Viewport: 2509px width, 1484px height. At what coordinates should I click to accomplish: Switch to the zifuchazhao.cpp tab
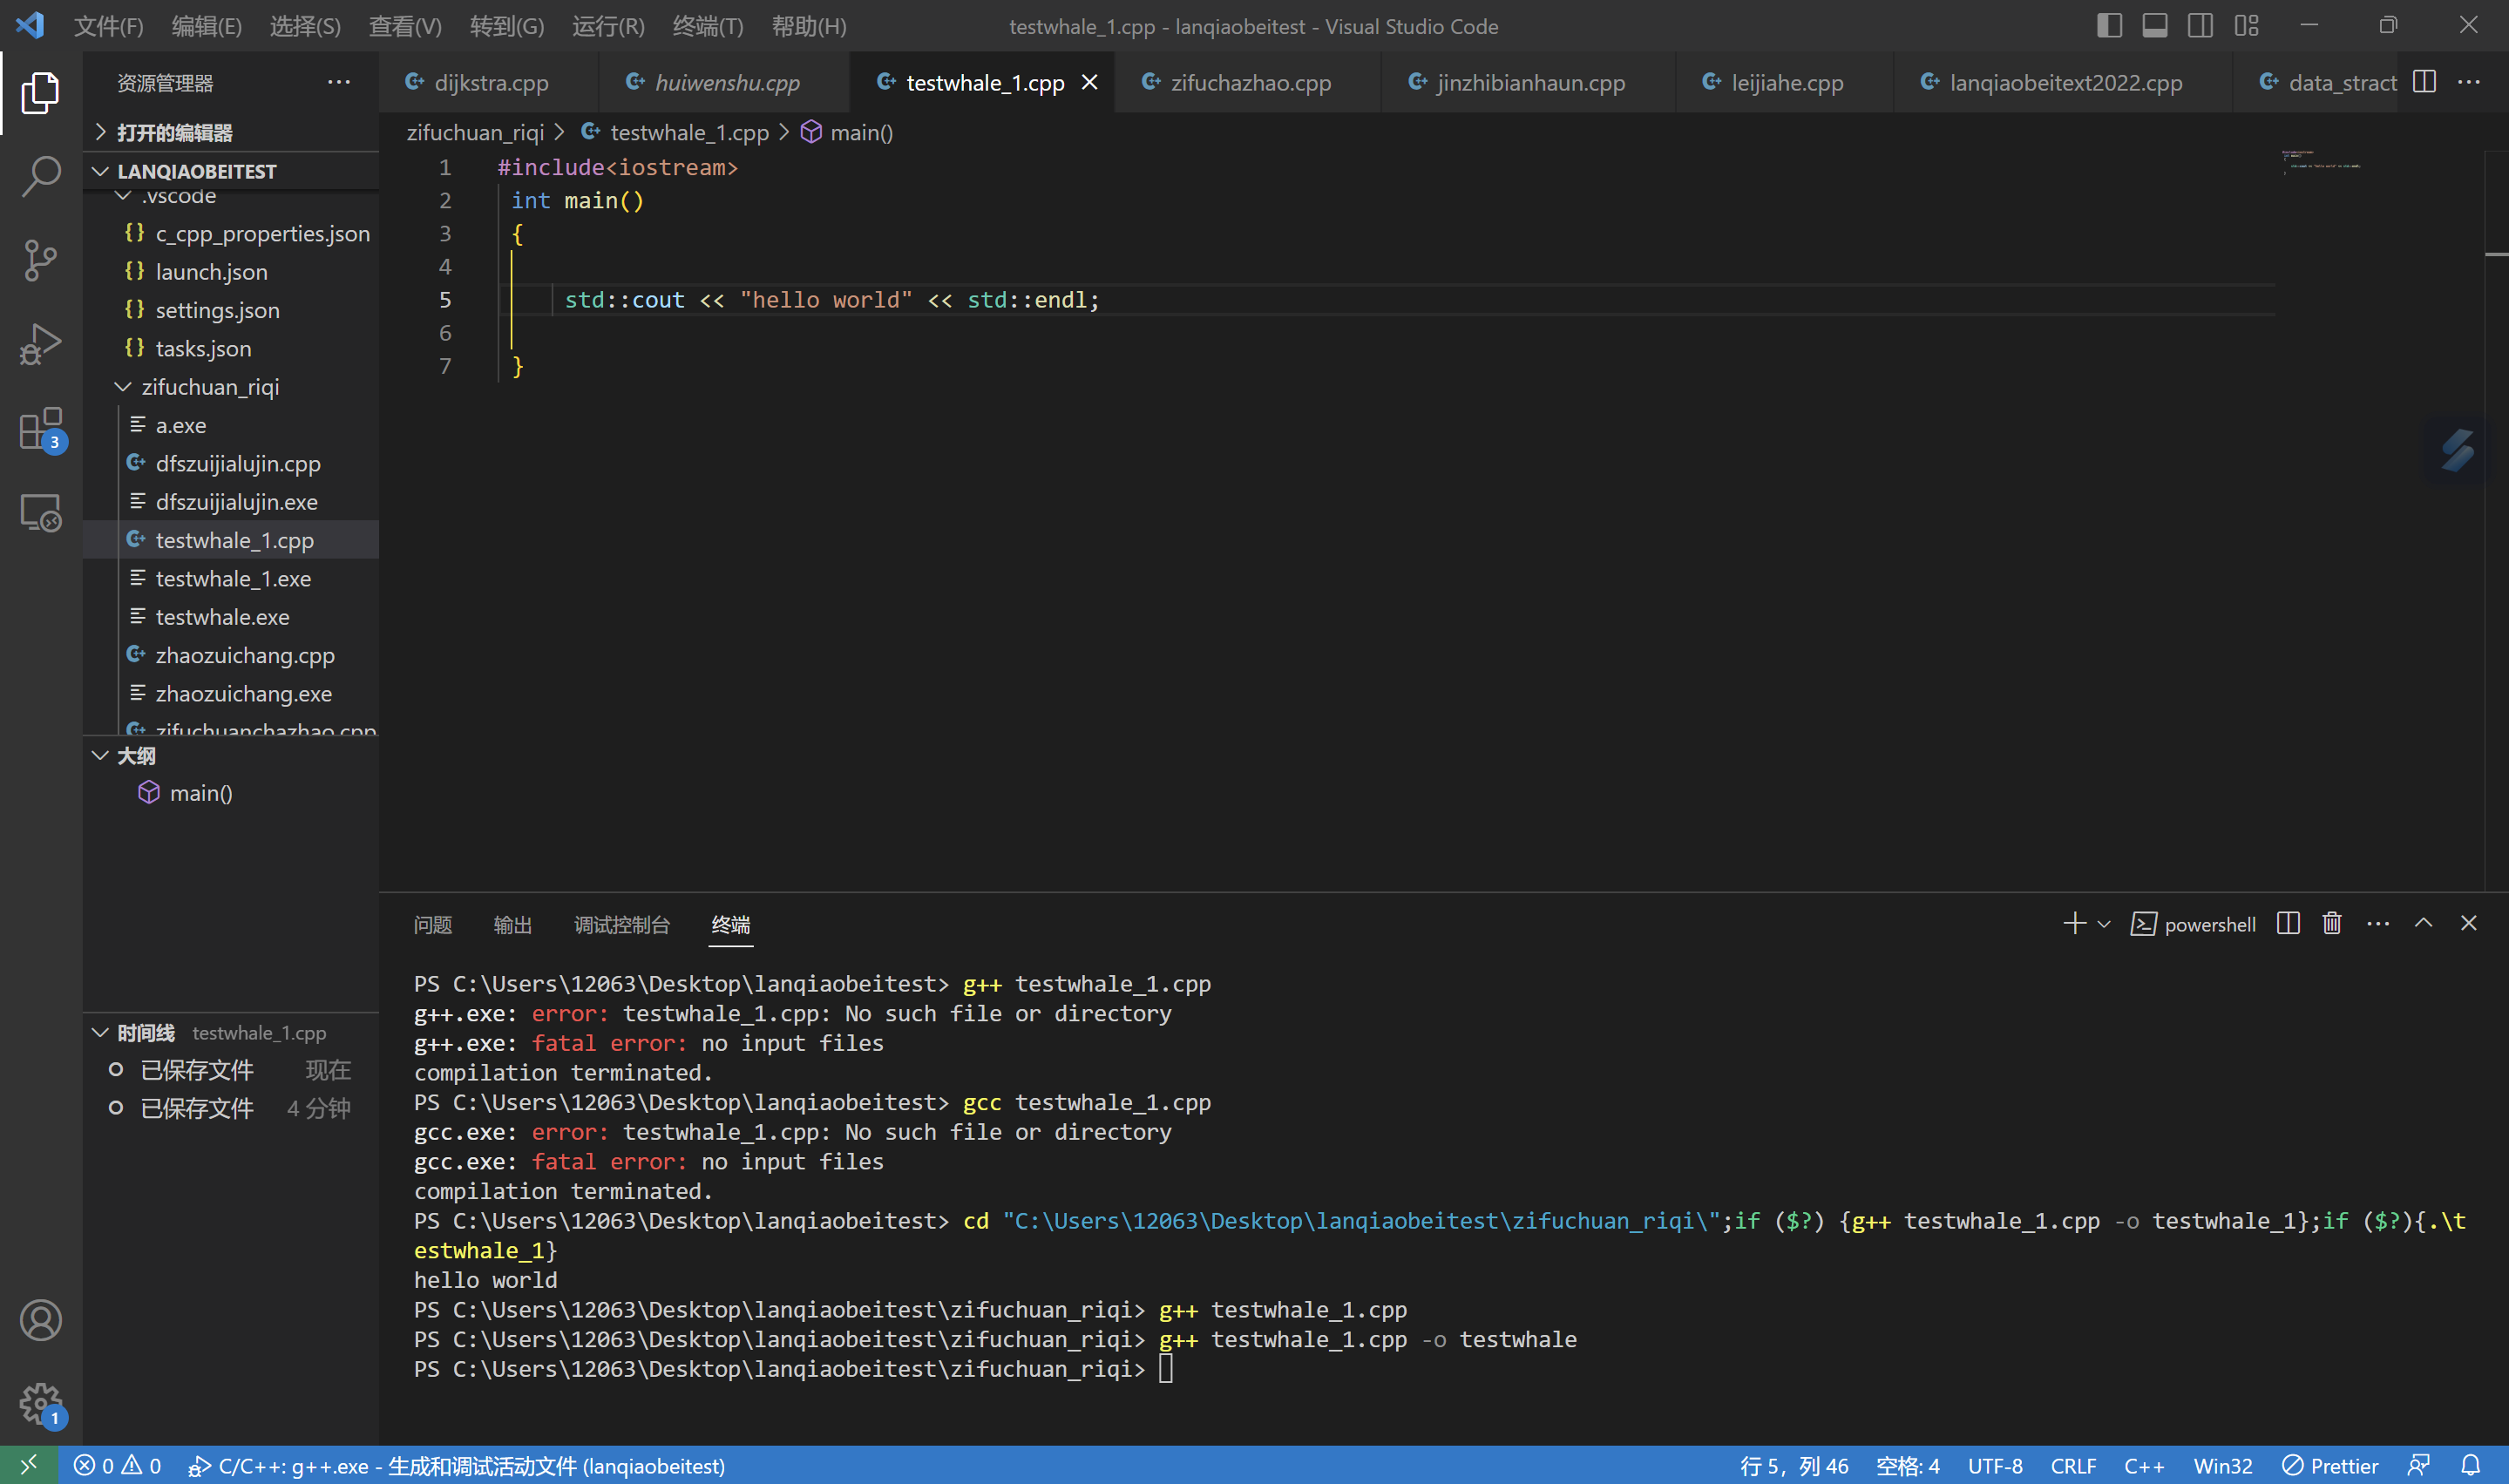[1247, 82]
